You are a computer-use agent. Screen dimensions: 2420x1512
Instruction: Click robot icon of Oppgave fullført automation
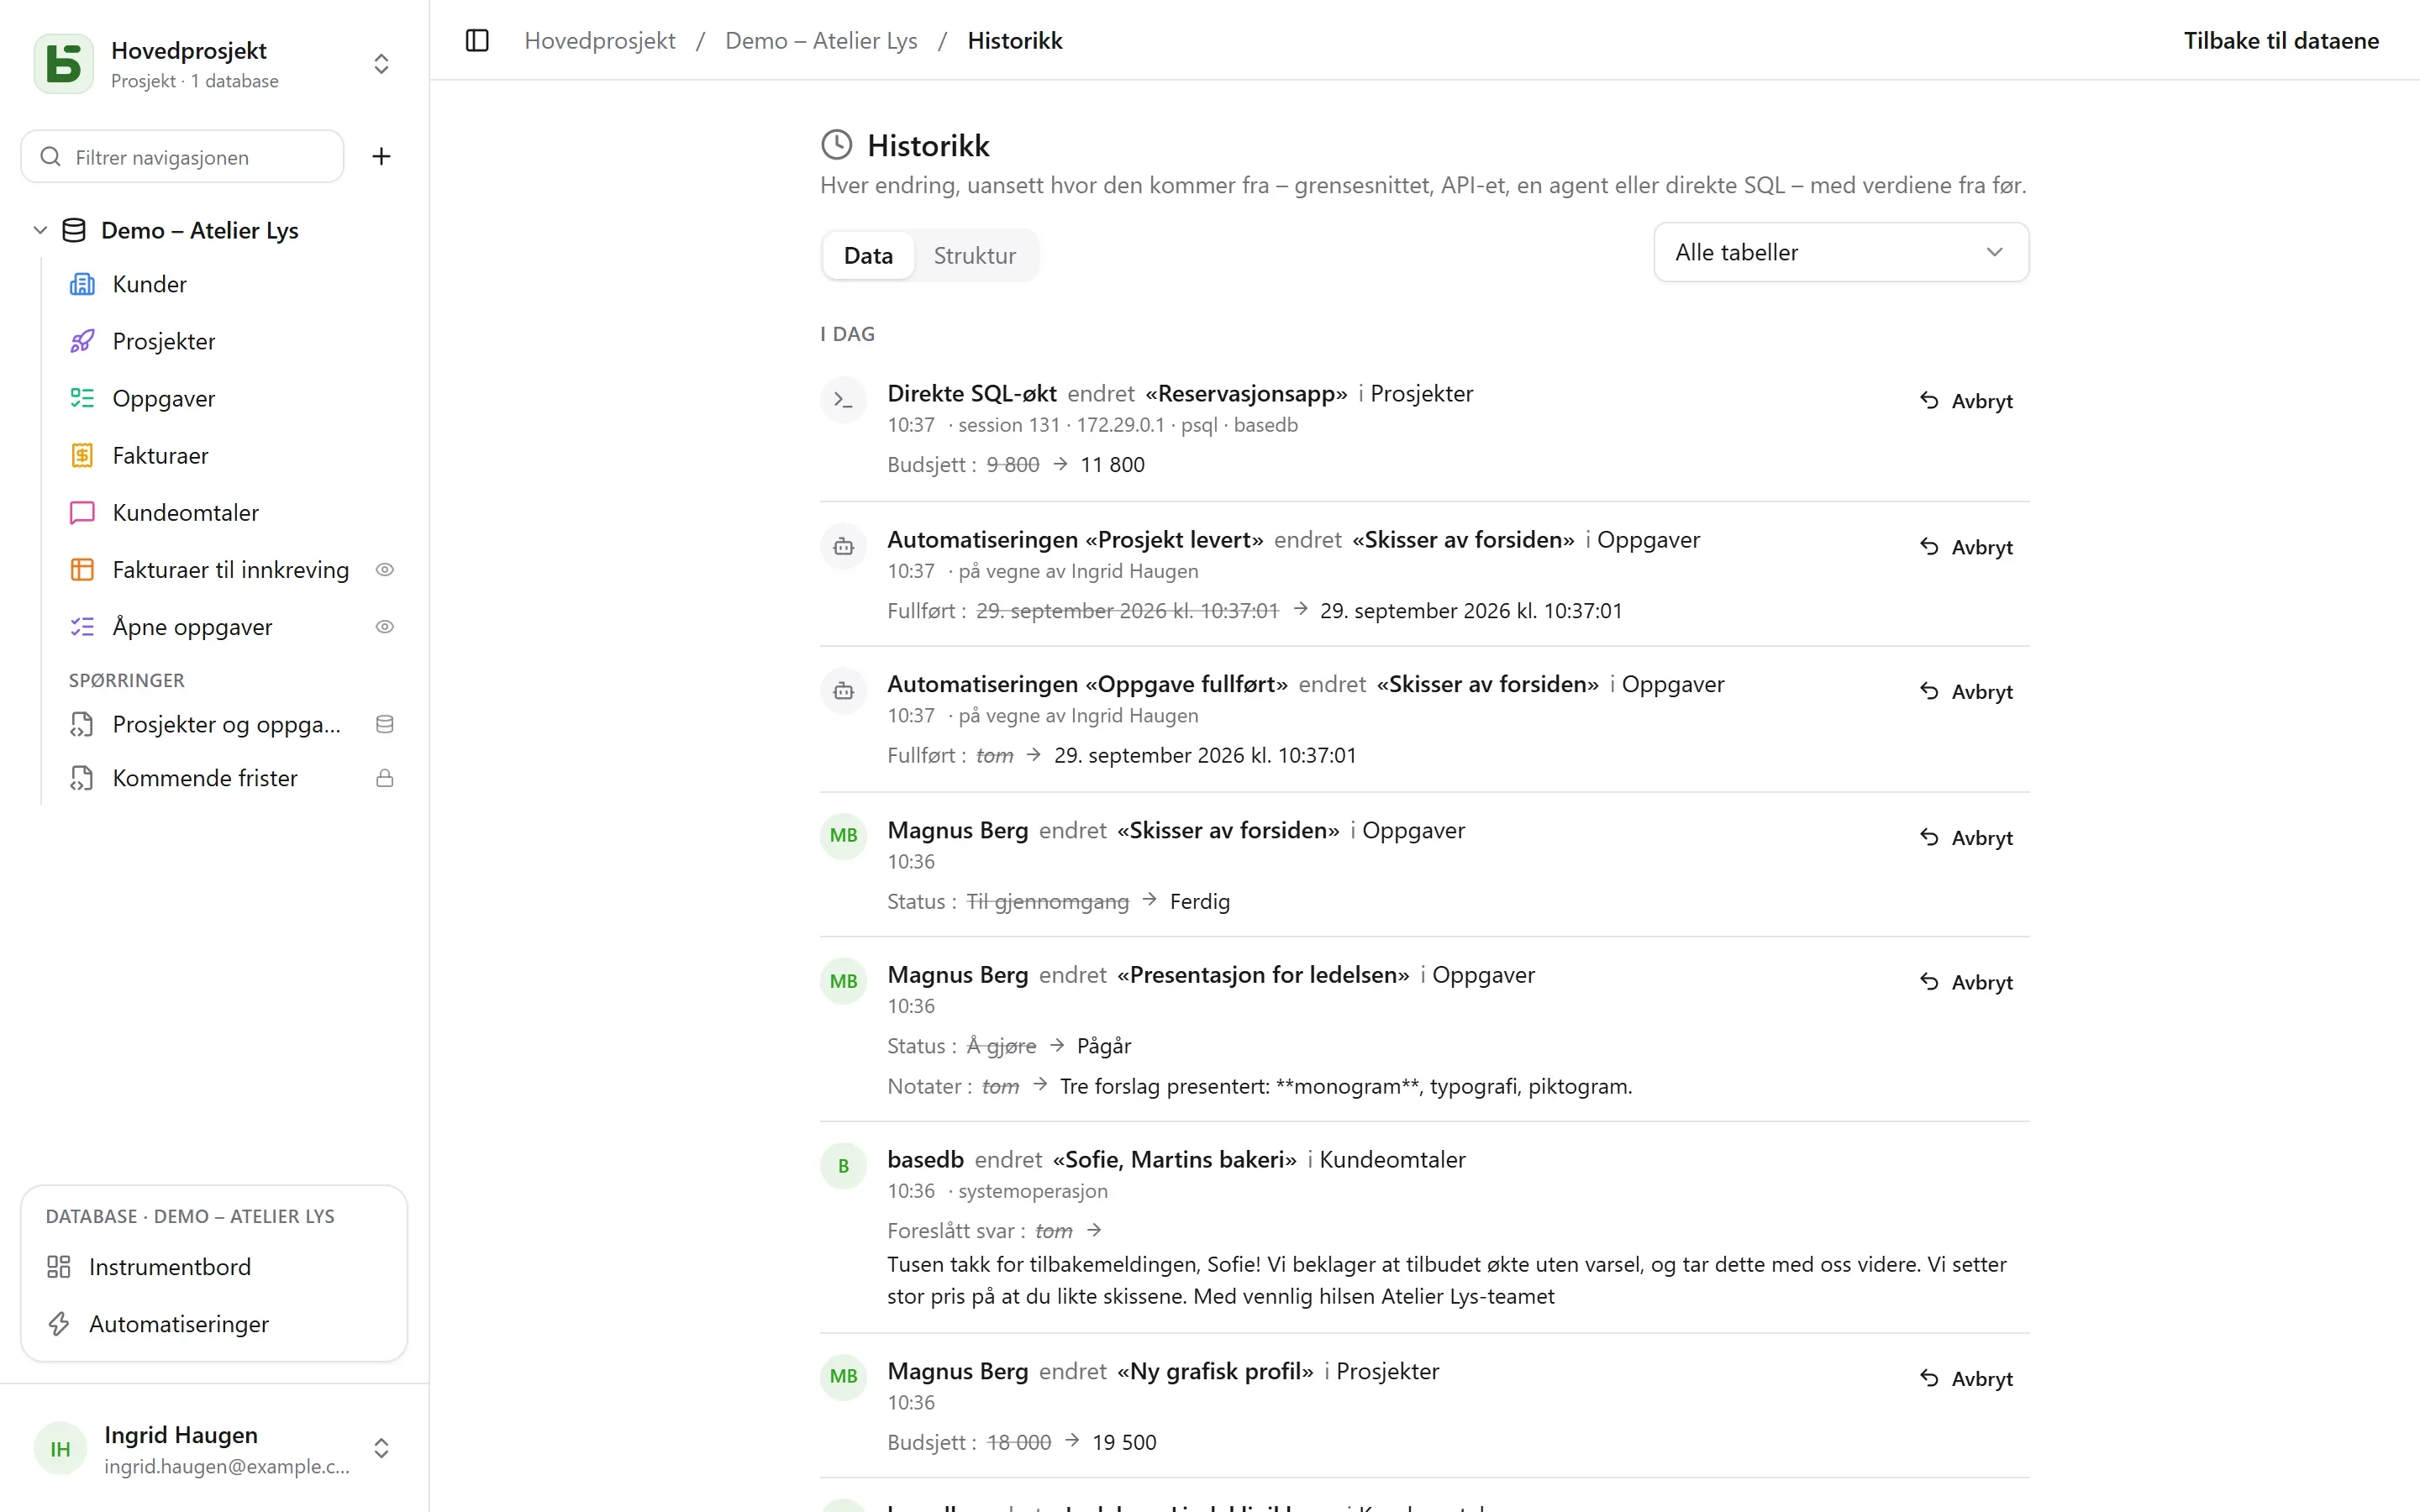click(843, 691)
